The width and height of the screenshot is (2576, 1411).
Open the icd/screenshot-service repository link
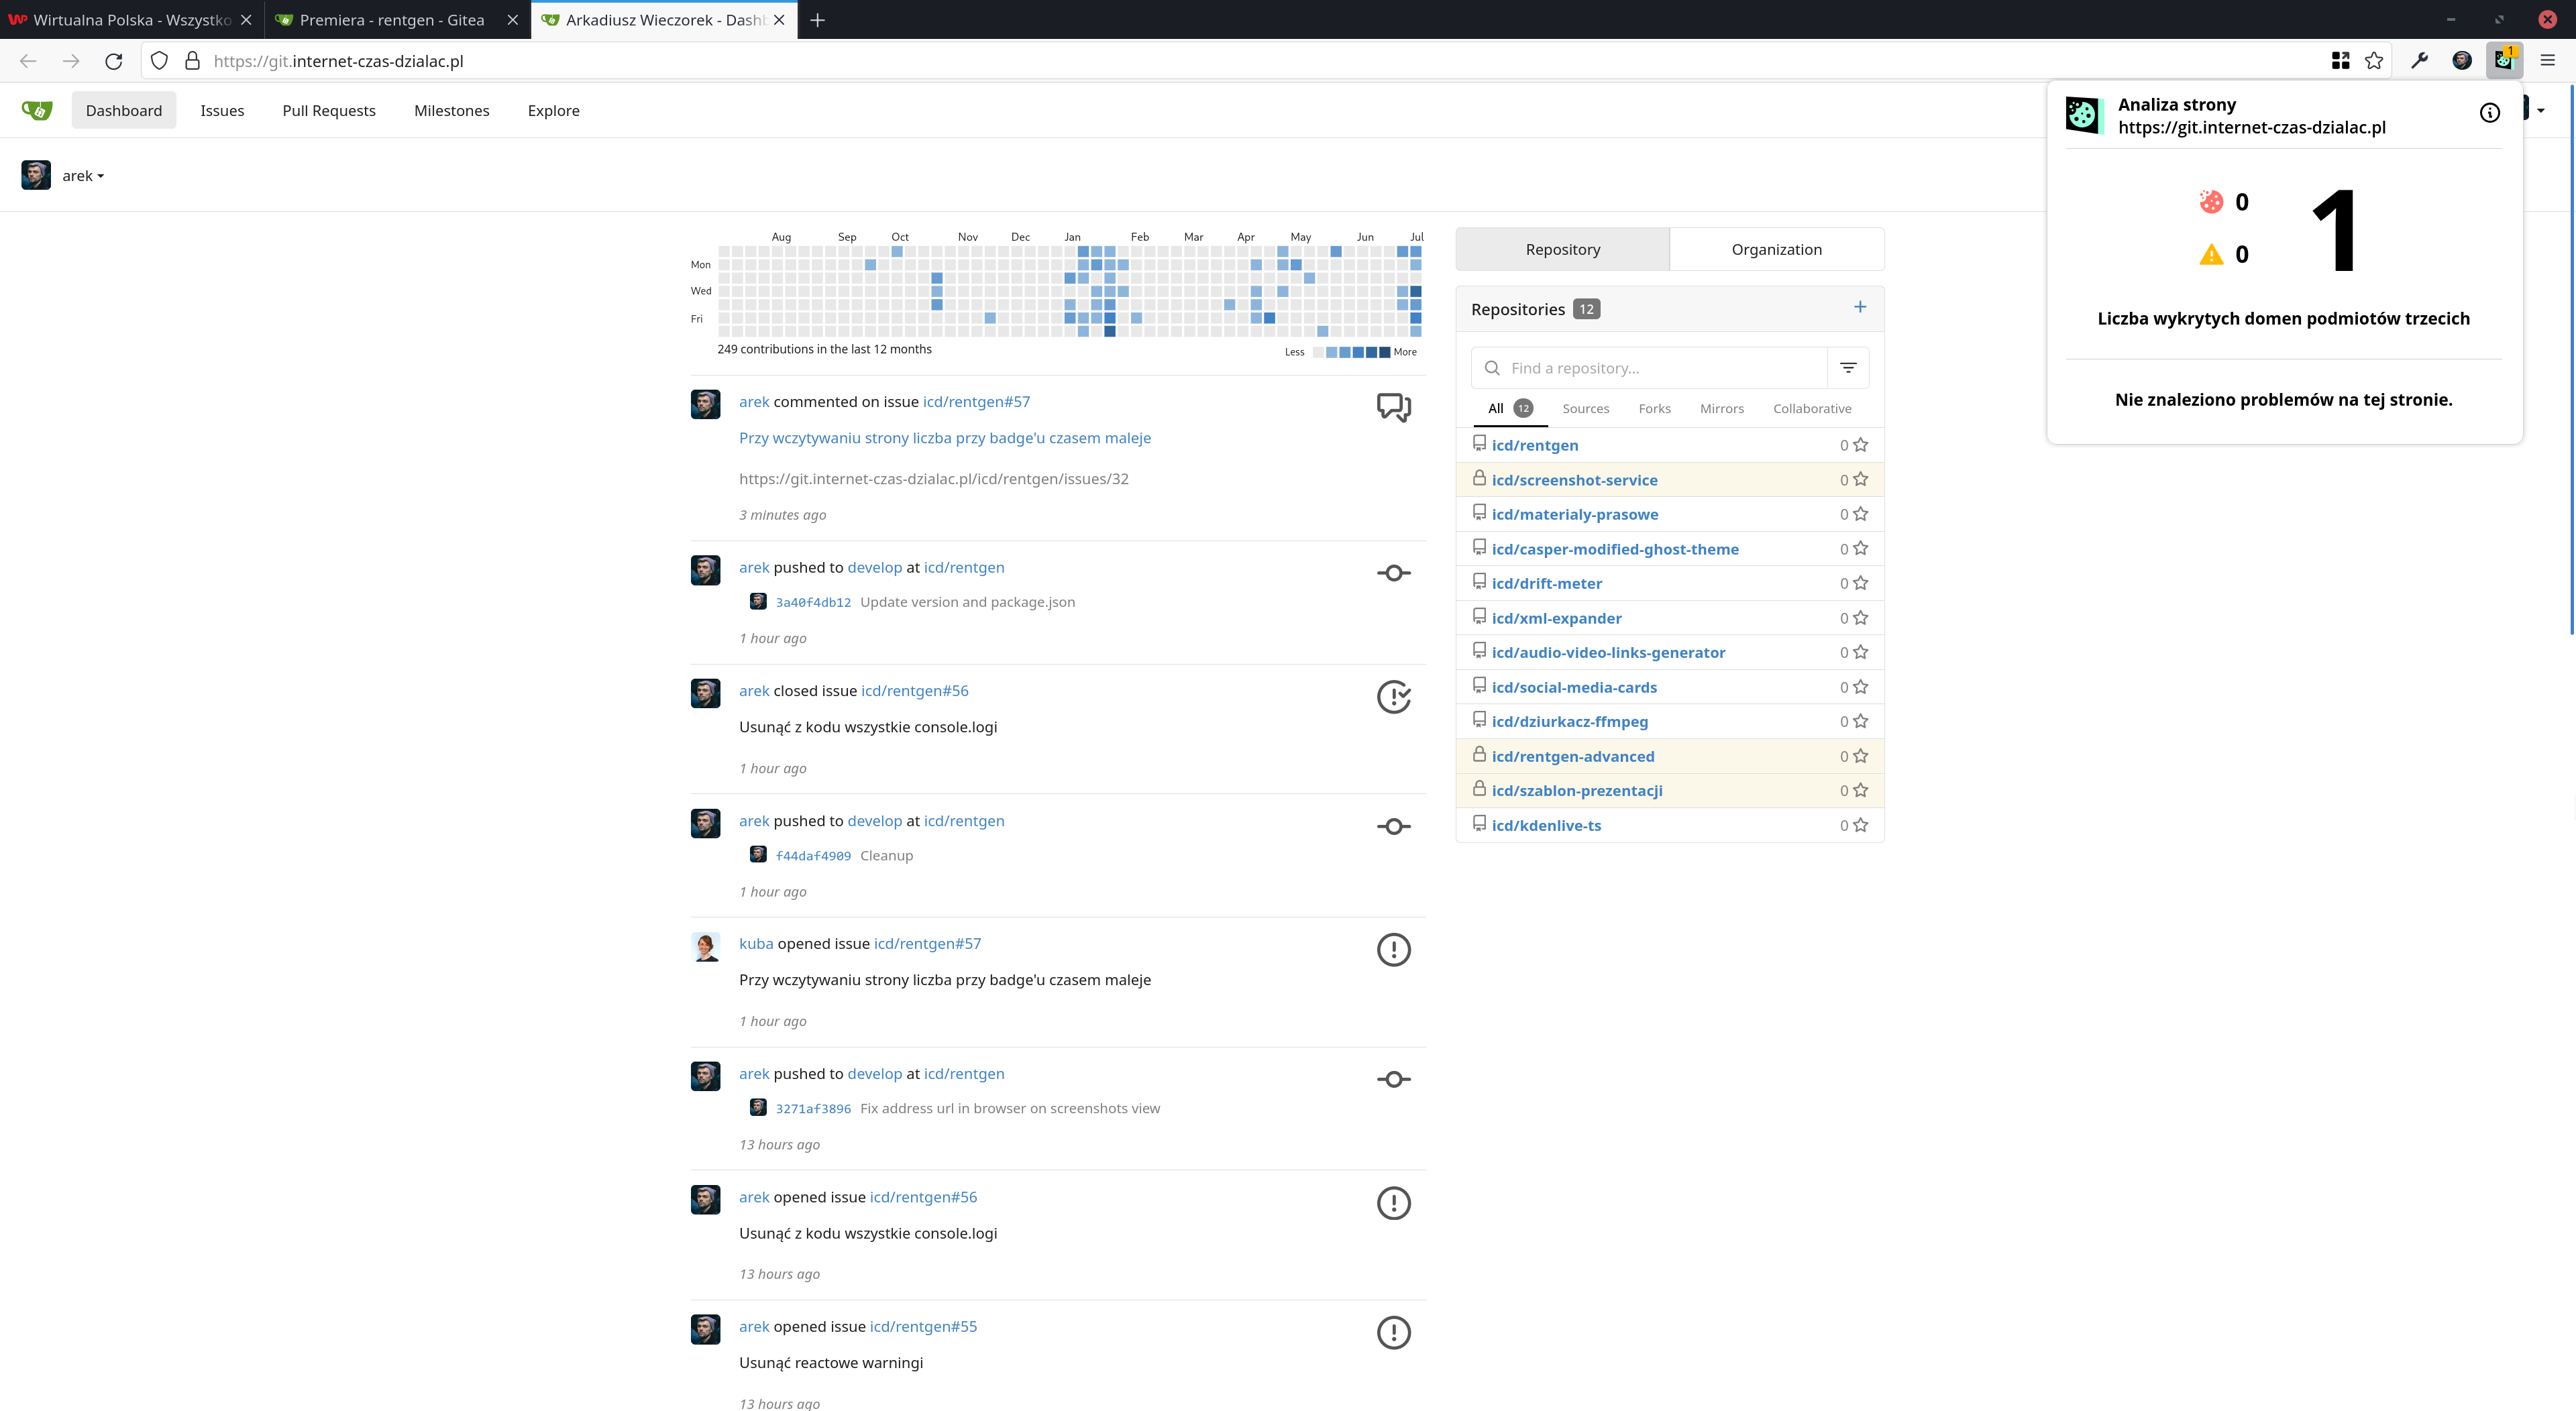point(1574,480)
